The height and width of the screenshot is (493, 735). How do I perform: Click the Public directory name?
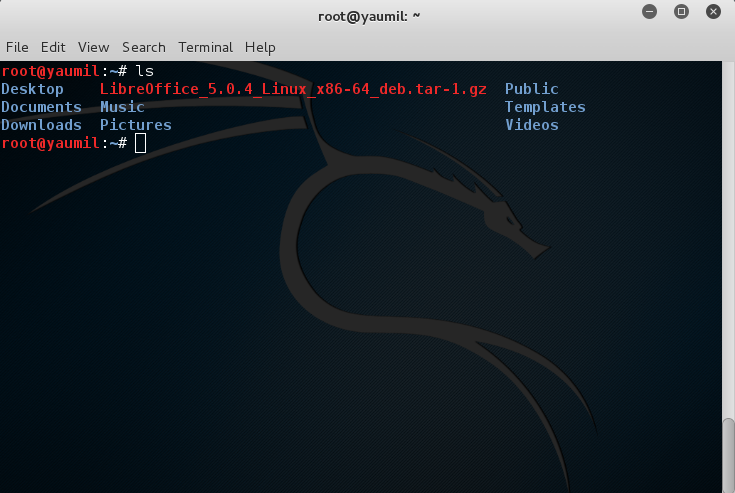coord(532,89)
